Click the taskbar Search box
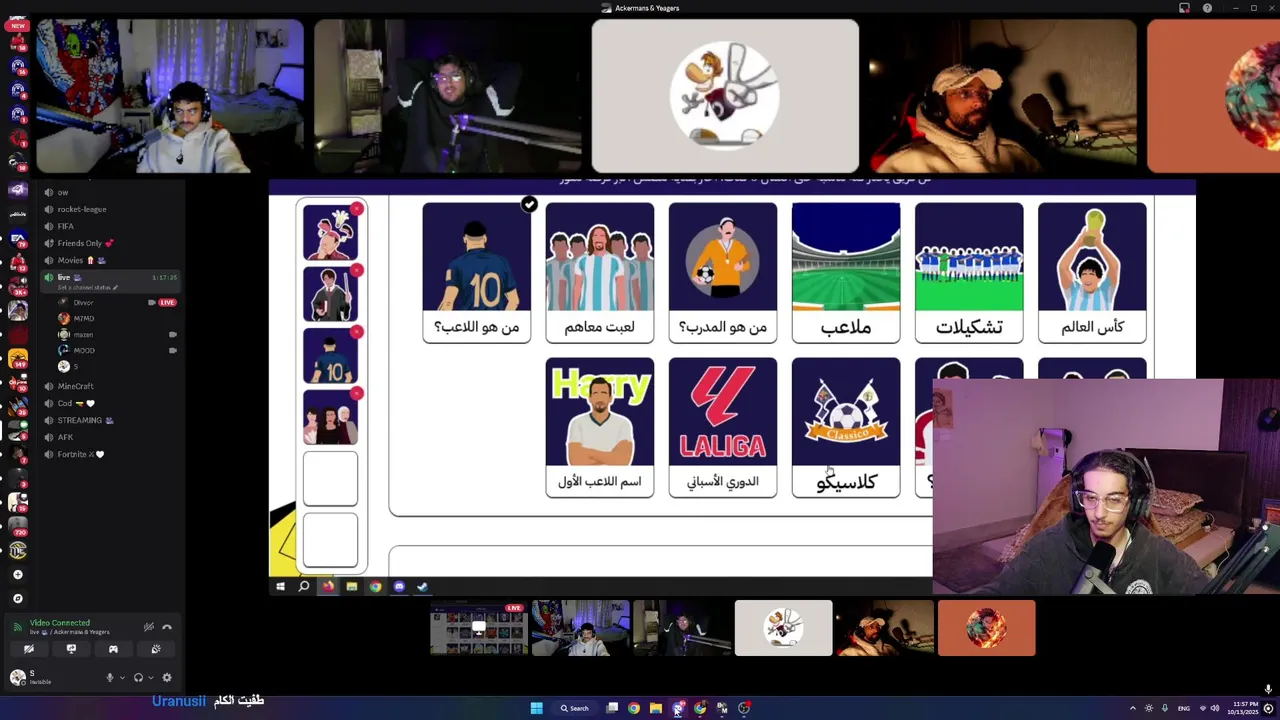Image resolution: width=1280 pixels, height=720 pixels. click(x=575, y=708)
